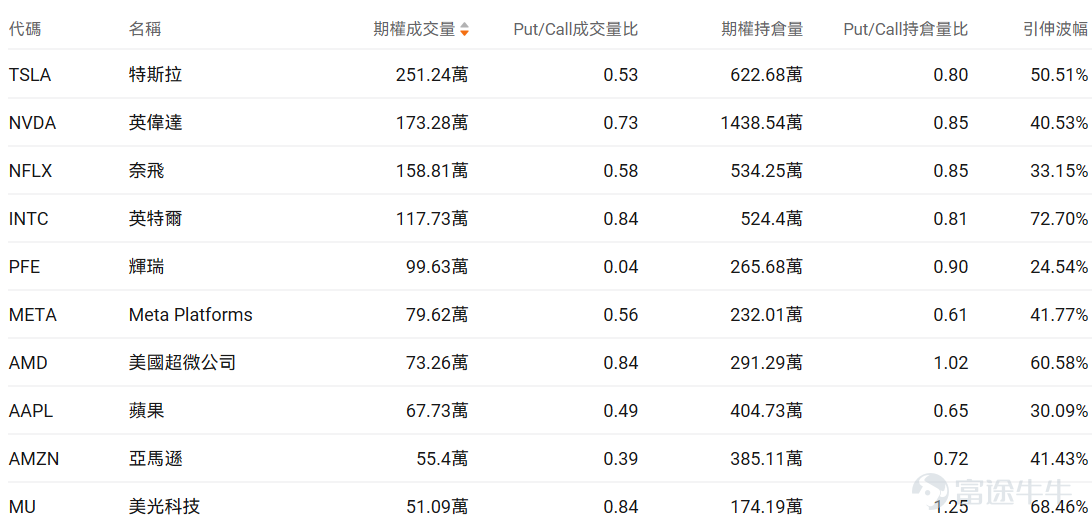
Task: Click AAPL Put/Call volume ratio 0.49
Action: click(621, 411)
